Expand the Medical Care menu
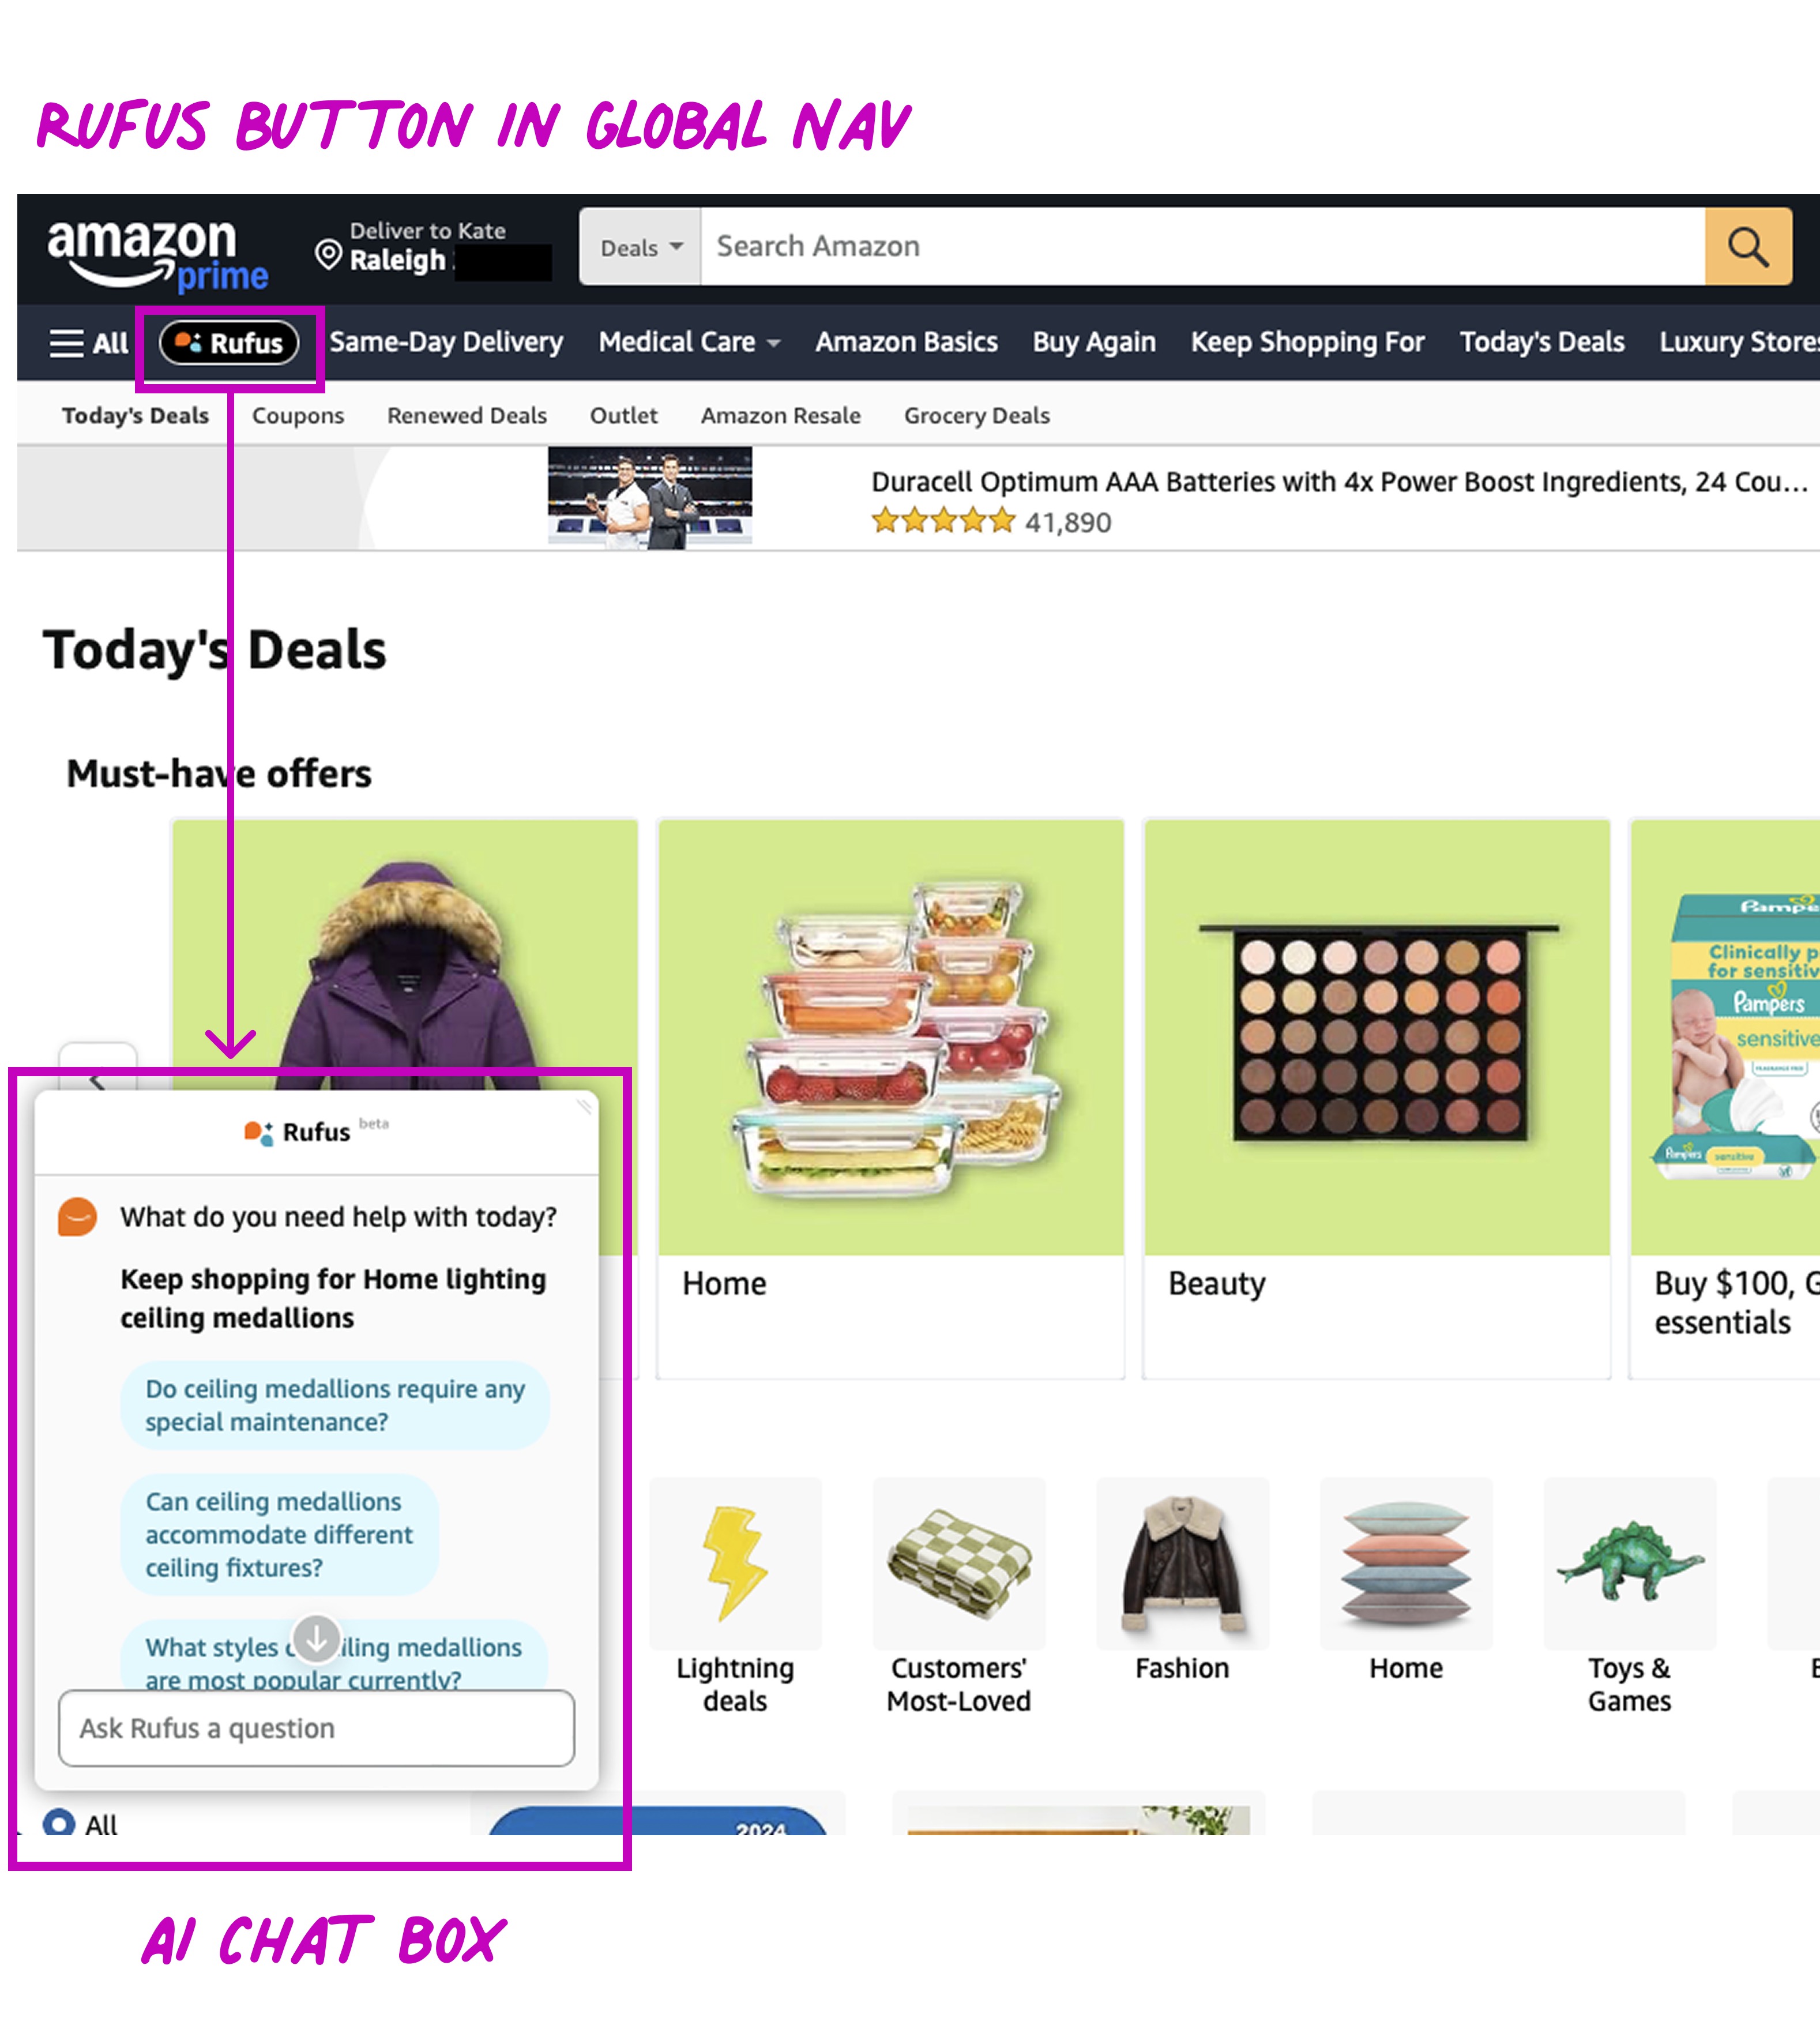1820x2029 pixels. coord(689,342)
